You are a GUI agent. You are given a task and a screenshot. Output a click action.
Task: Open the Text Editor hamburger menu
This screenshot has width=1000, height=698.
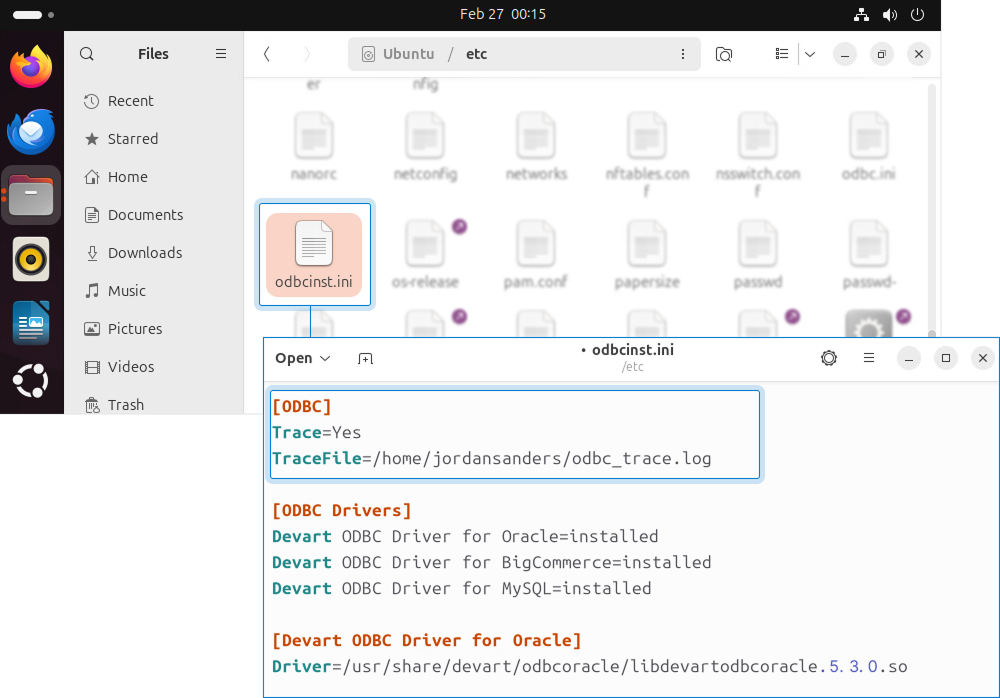point(868,357)
